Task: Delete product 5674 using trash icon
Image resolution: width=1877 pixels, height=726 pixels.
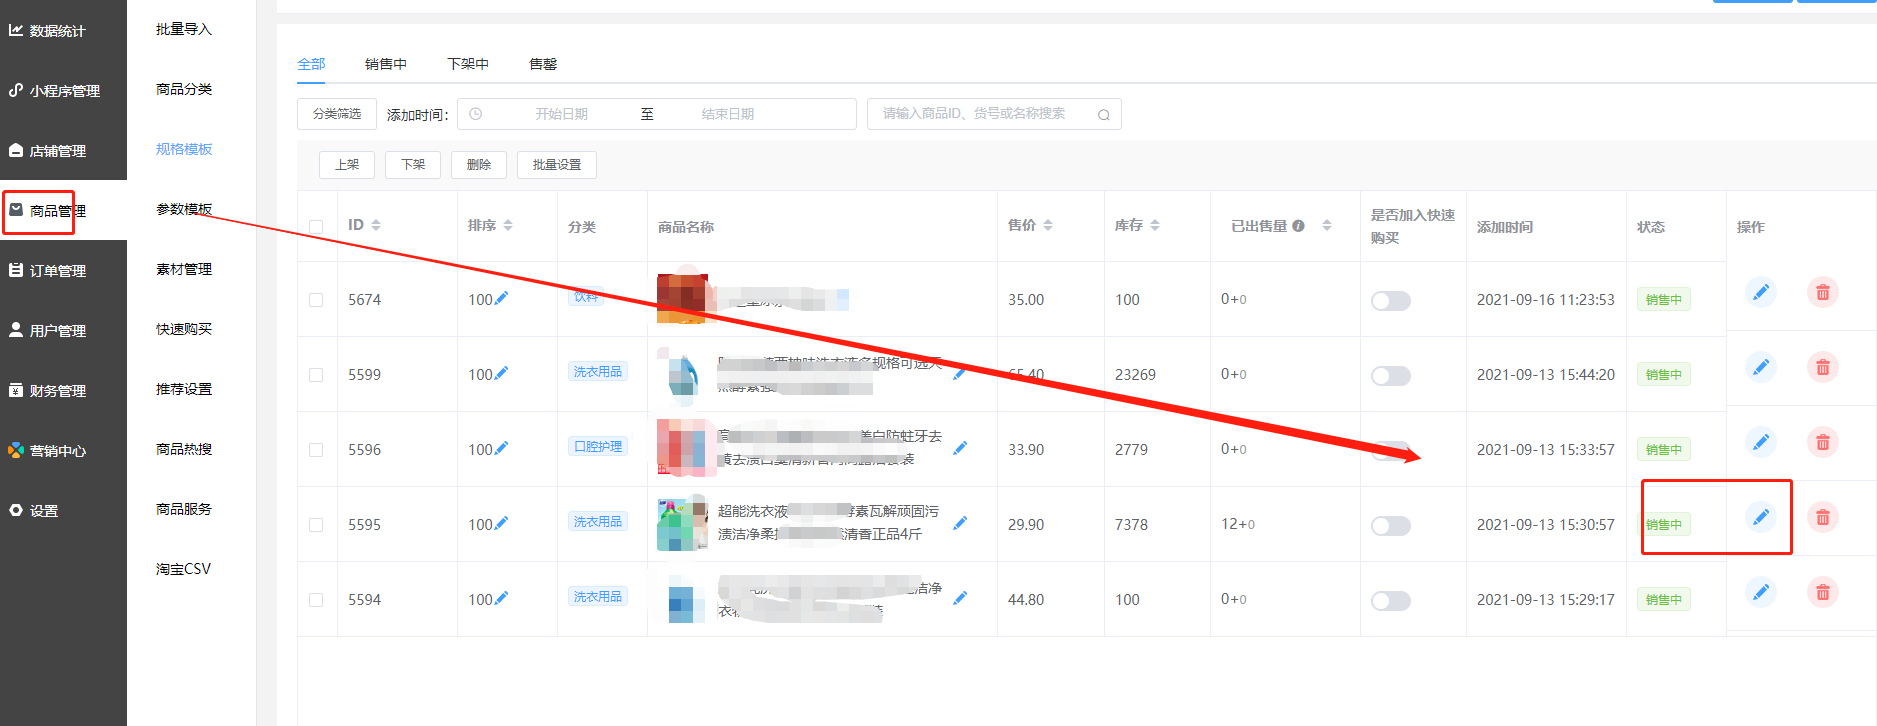Action: pos(1823,292)
